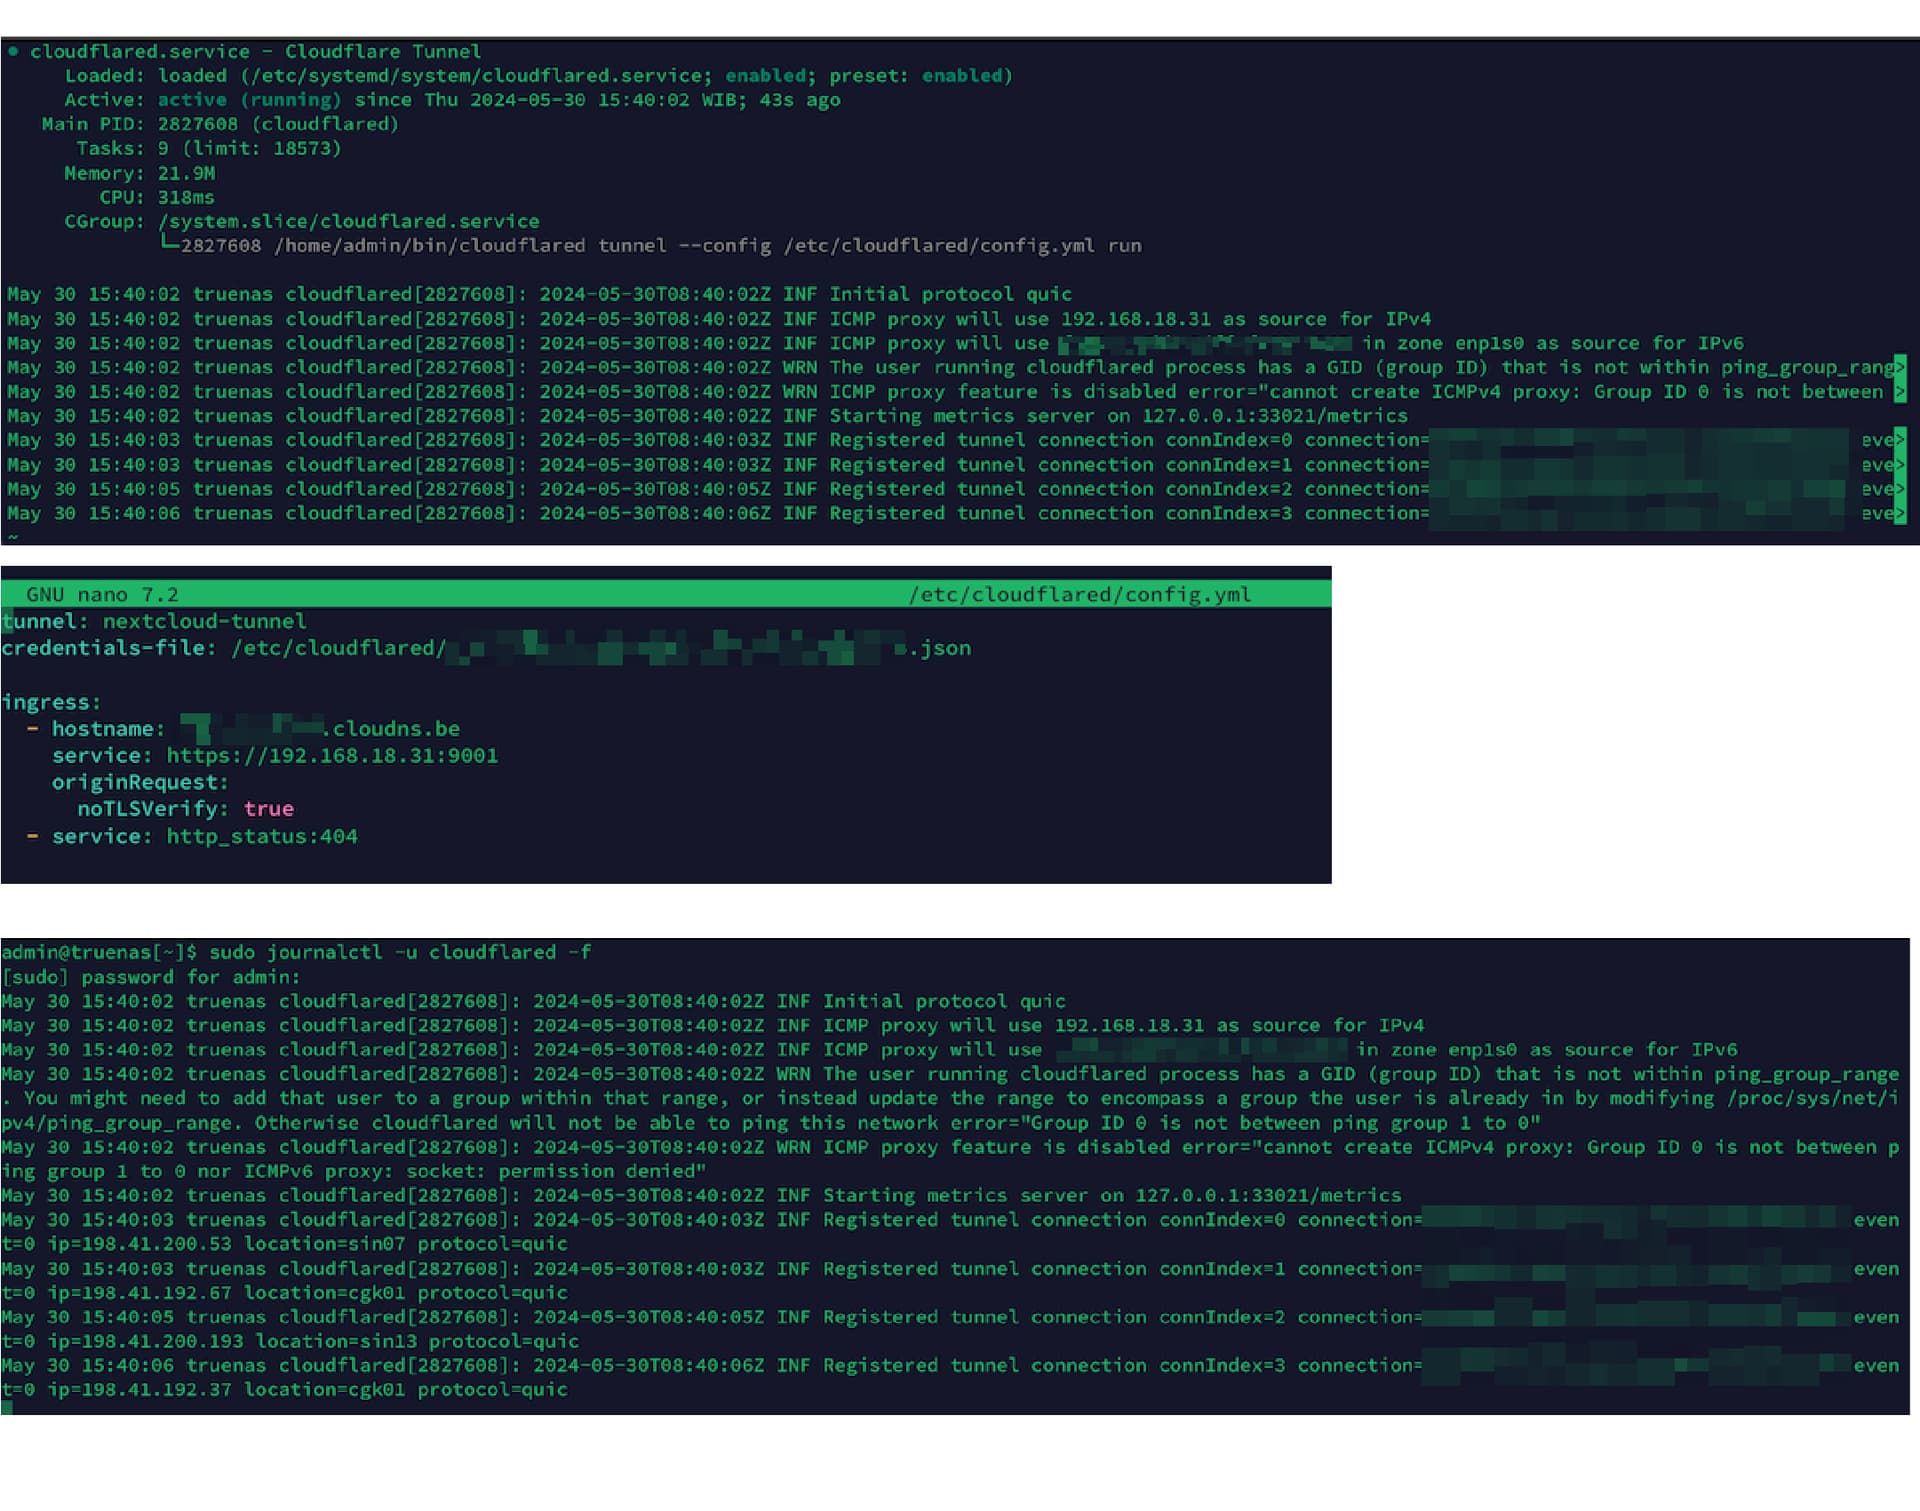Screen dimensions: 1920x1511
Task: Click the credentials-file json path
Action: pyautogui.click(x=600, y=647)
